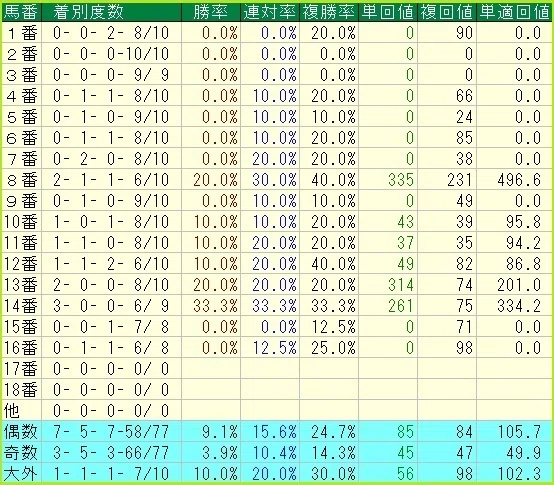554x485 pixels.
Task: Click 単回値 43 in 10番 row
Action: coord(405,222)
